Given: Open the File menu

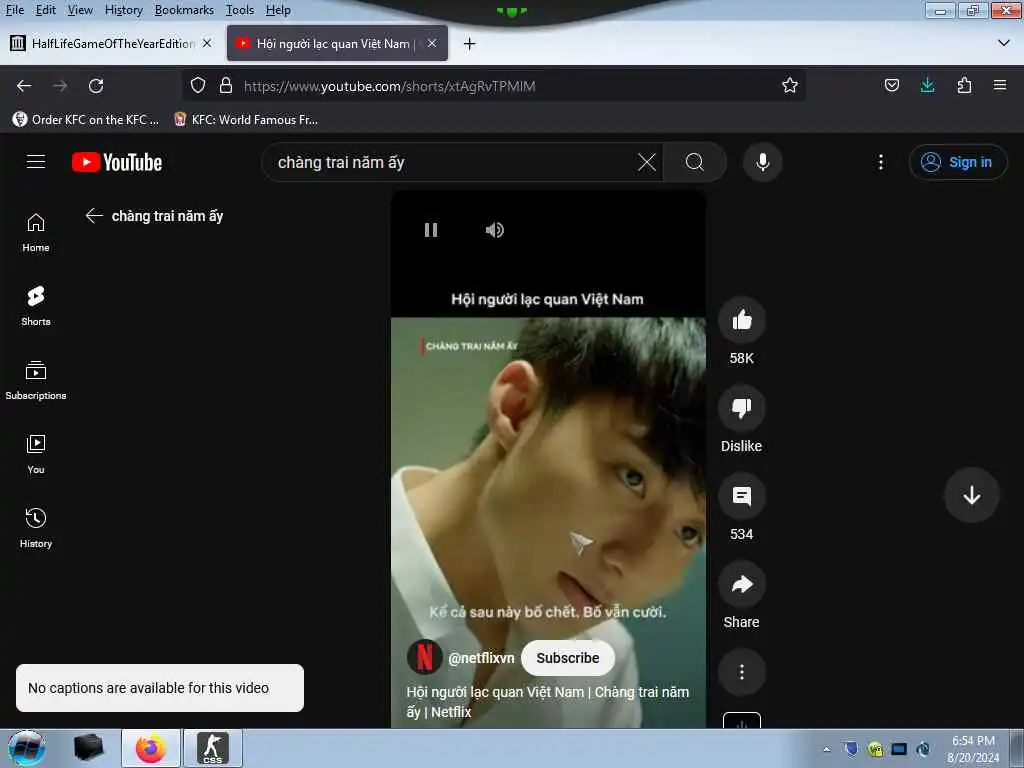Looking at the screenshot, I should point(14,10).
